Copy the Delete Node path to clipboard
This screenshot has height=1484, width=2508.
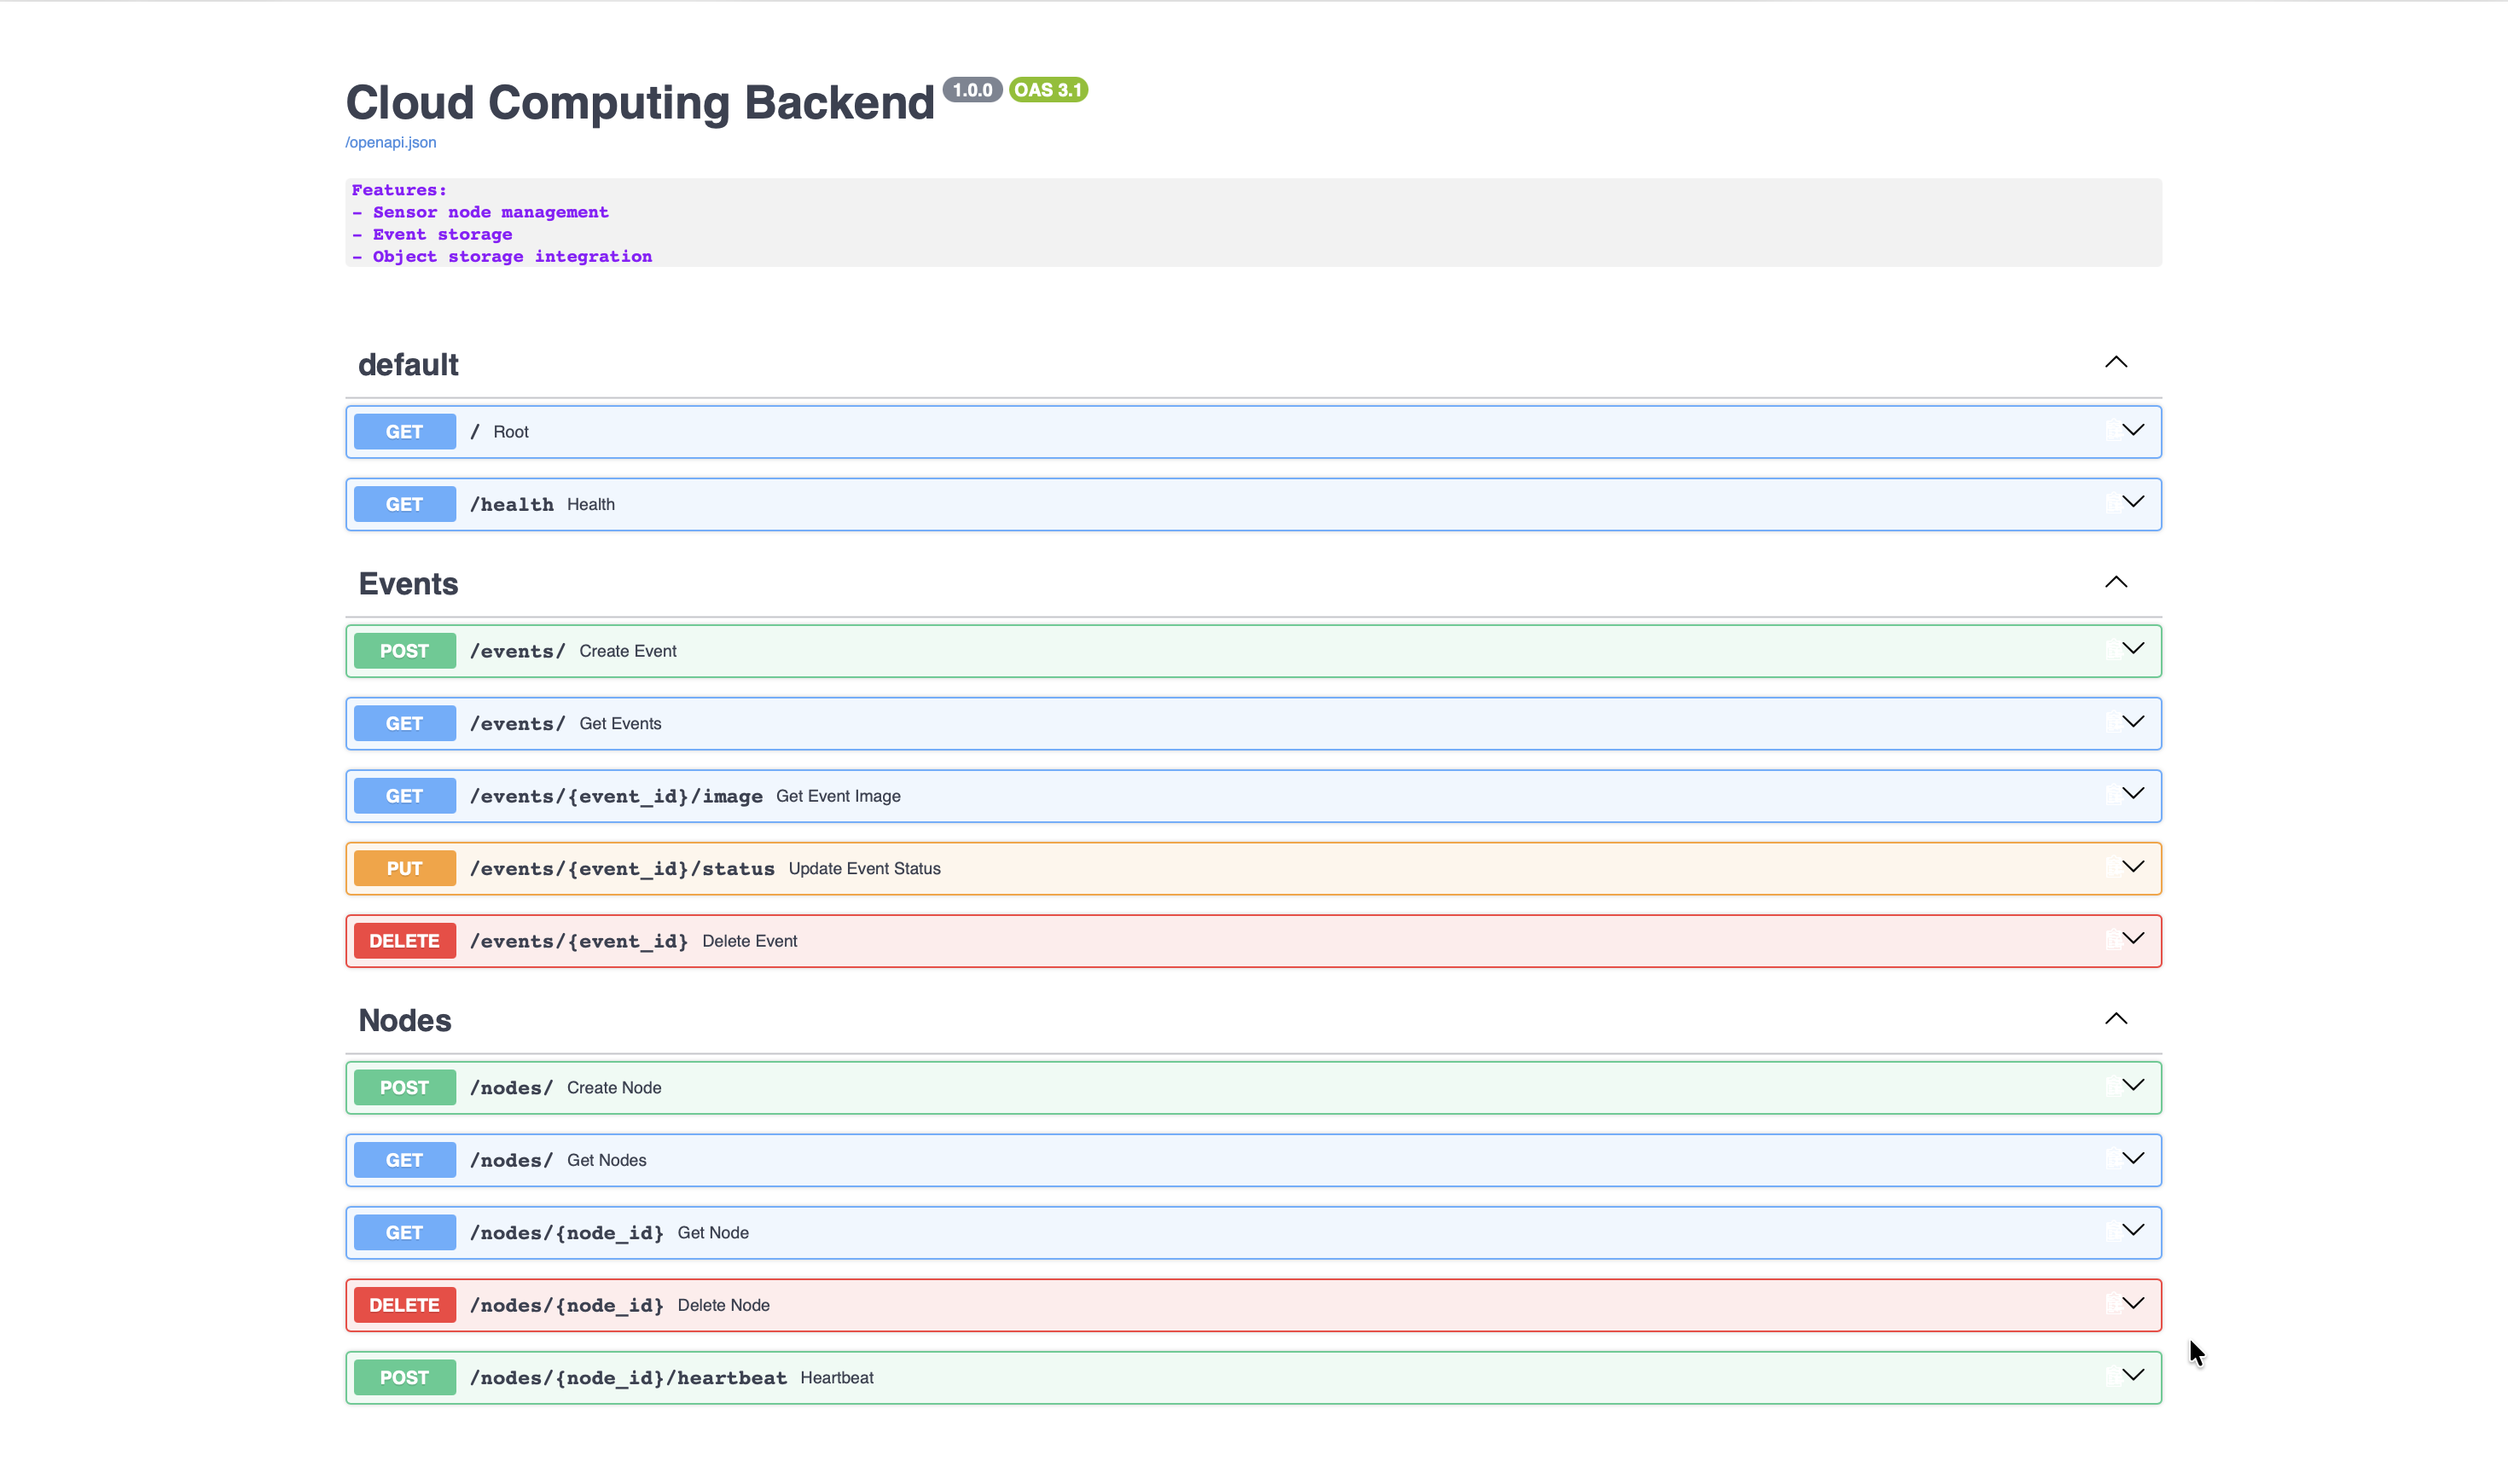click(x=2113, y=1305)
